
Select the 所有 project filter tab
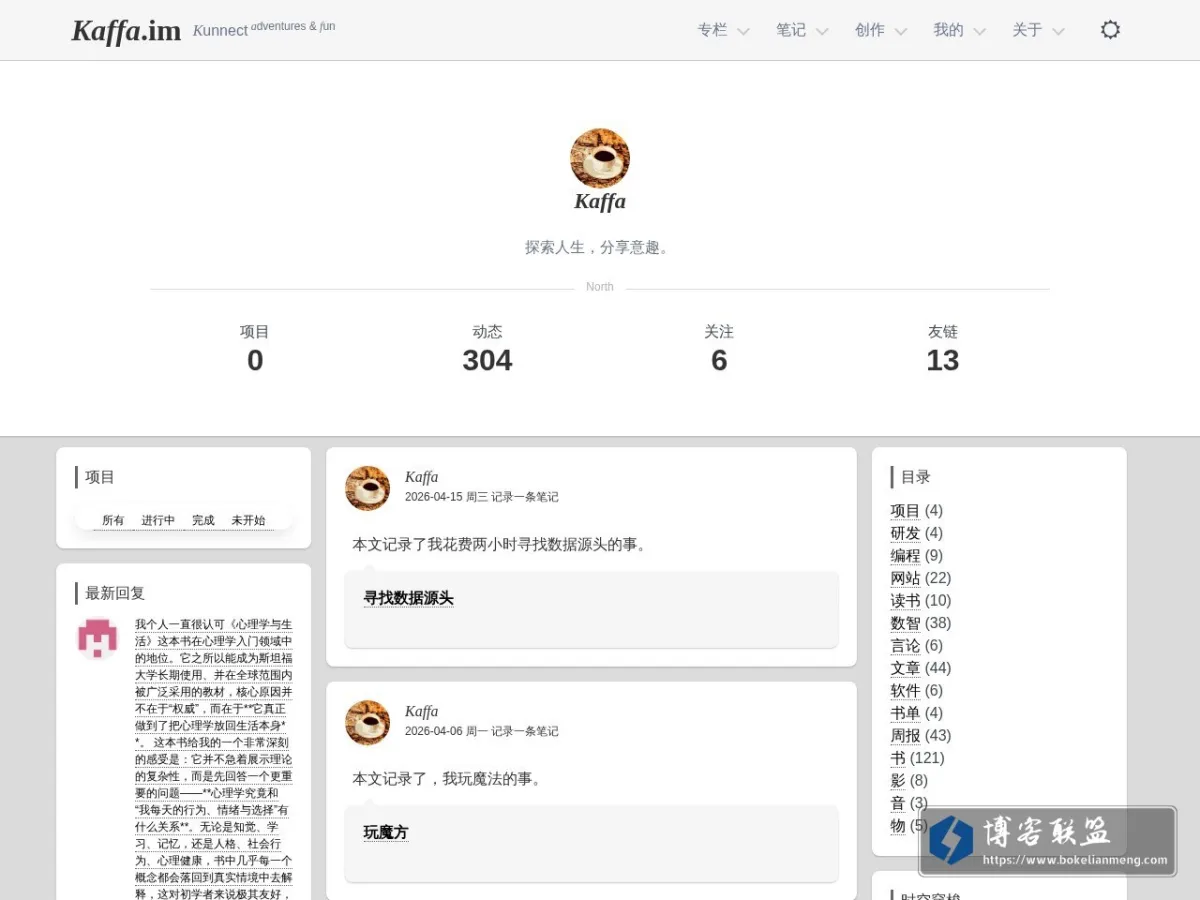pyautogui.click(x=113, y=520)
